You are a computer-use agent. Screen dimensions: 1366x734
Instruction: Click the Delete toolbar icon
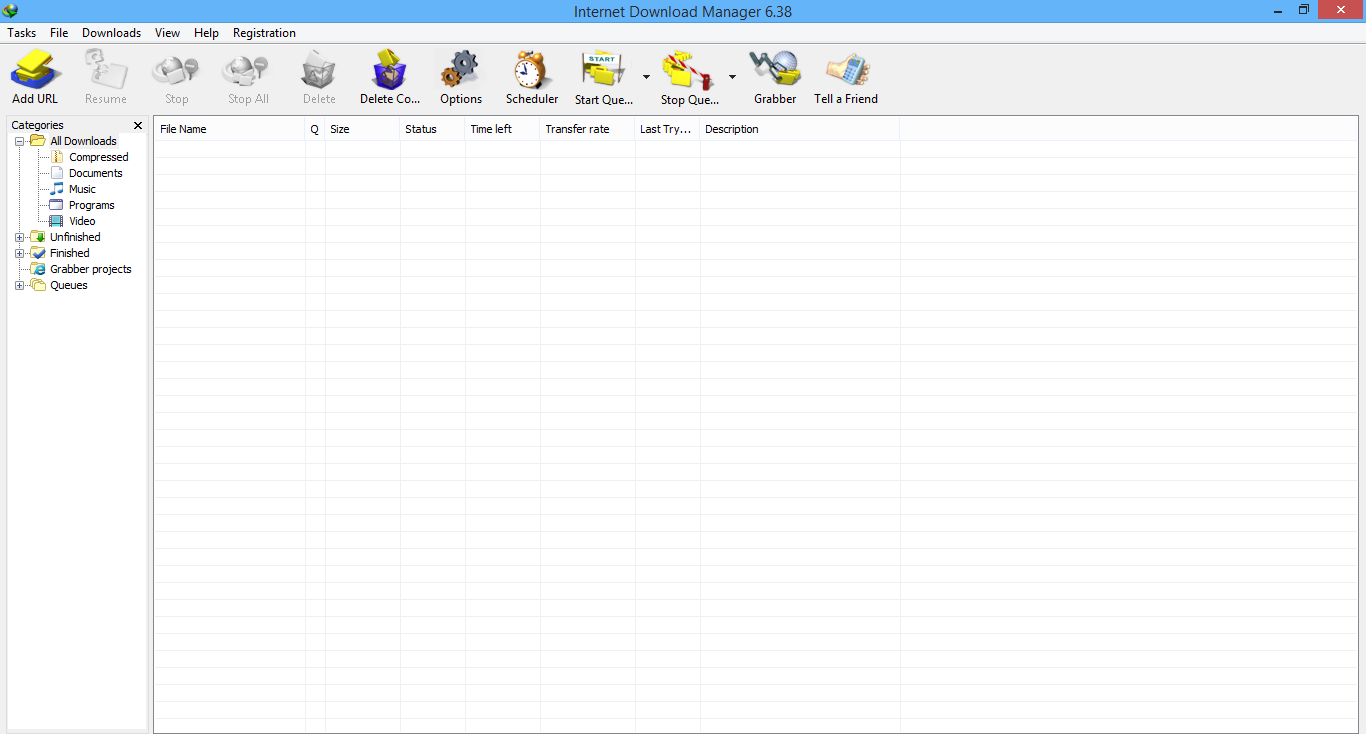pos(319,70)
